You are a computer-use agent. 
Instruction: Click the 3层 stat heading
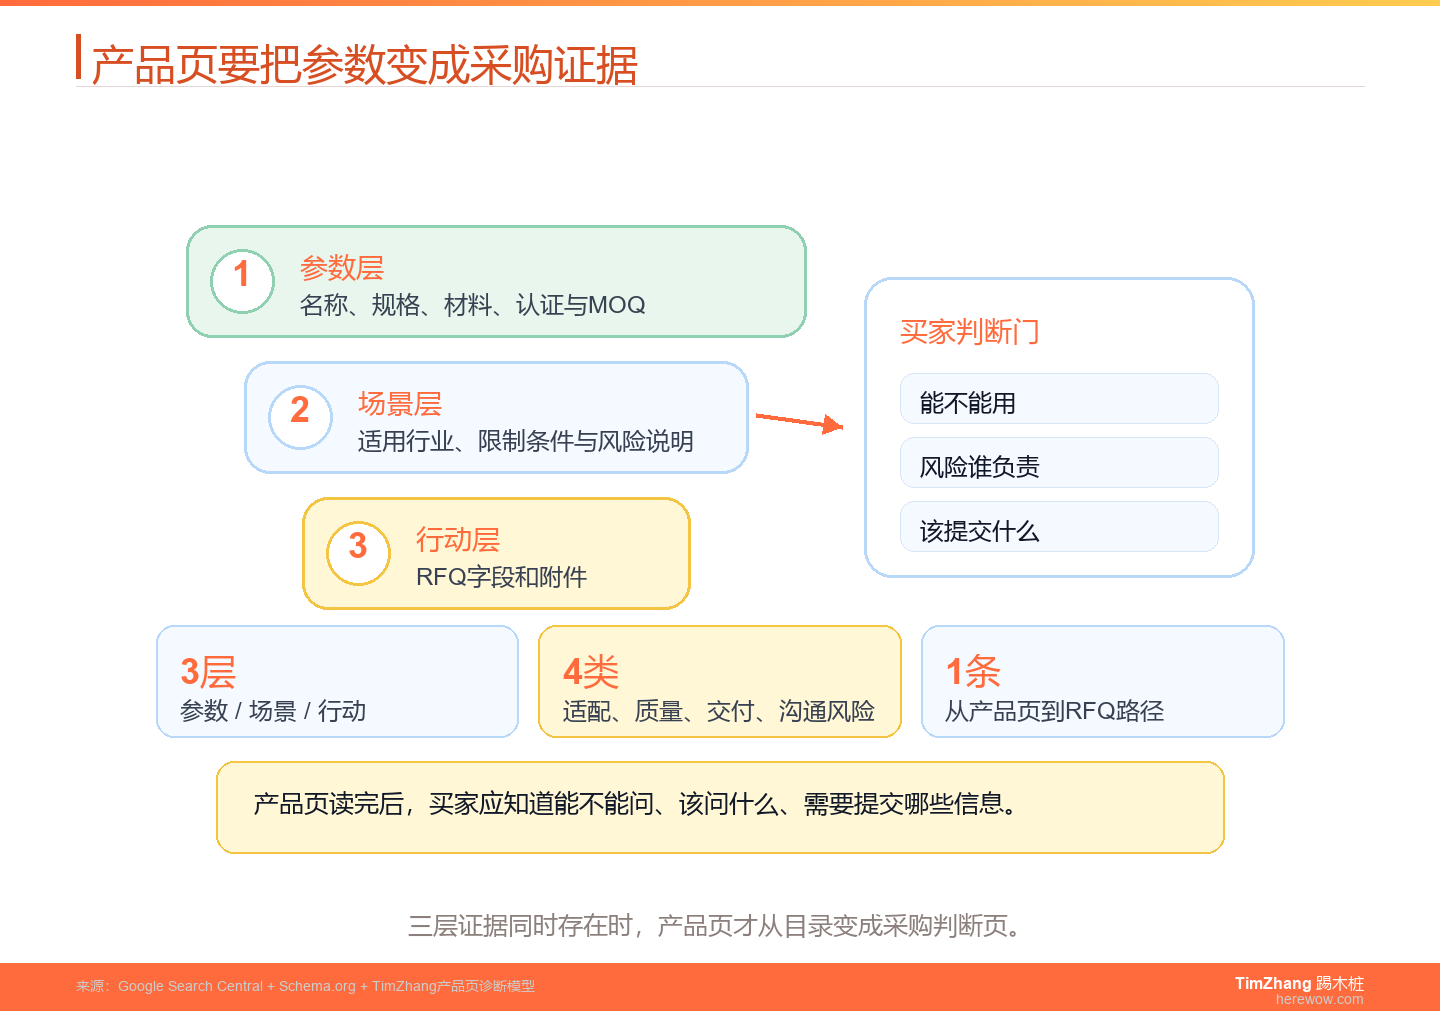(208, 672)
